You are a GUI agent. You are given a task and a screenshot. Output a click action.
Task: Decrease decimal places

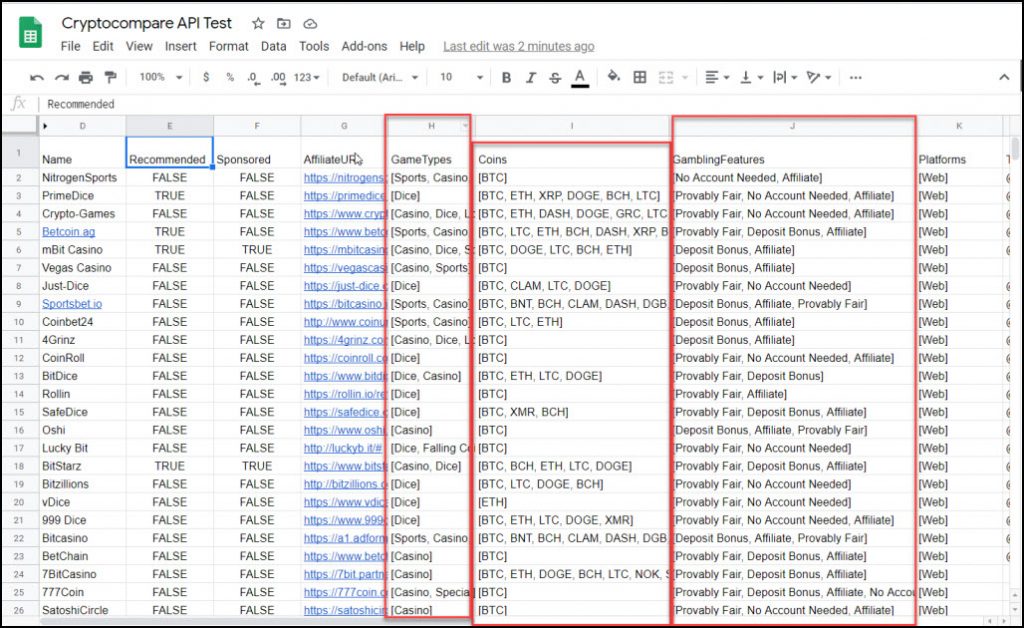pos(253,78)
